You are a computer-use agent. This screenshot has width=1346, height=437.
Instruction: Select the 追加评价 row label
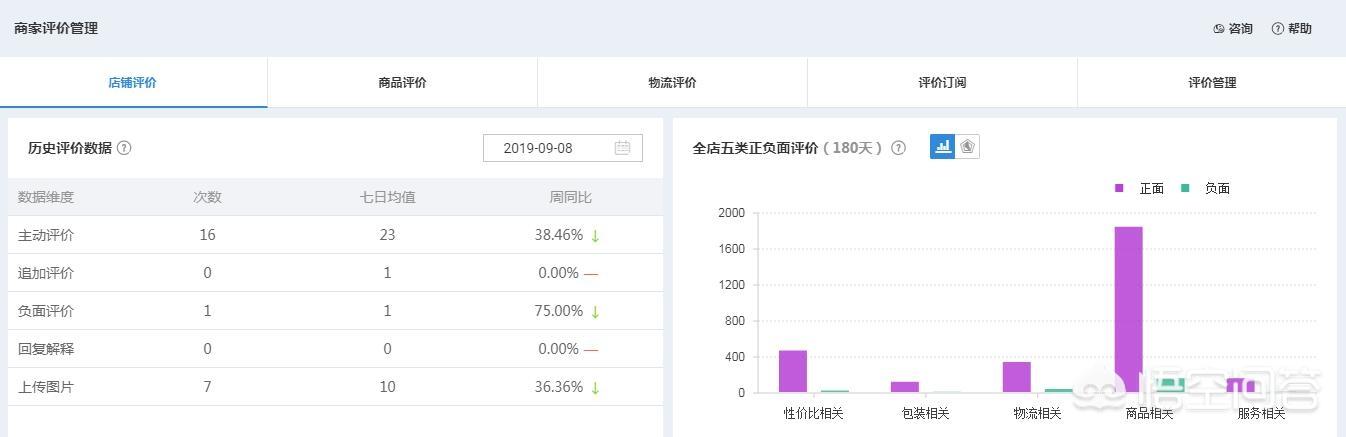[x=46, y=273]
